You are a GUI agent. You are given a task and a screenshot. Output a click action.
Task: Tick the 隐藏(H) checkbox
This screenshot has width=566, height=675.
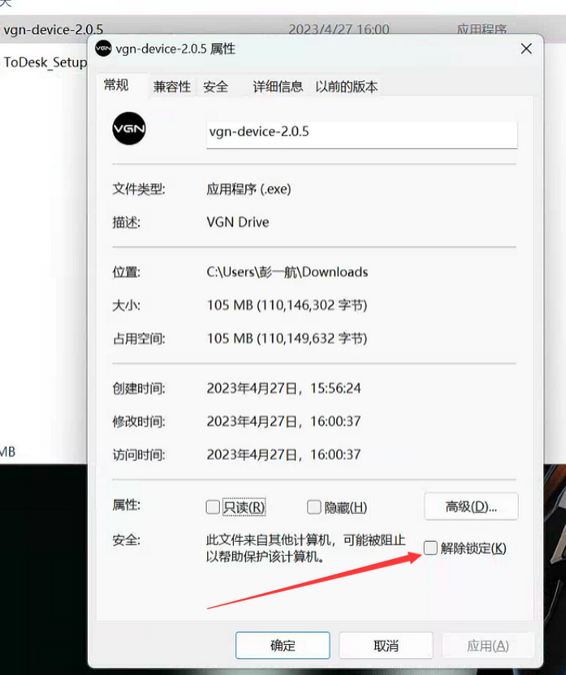[x=314, y=507]
